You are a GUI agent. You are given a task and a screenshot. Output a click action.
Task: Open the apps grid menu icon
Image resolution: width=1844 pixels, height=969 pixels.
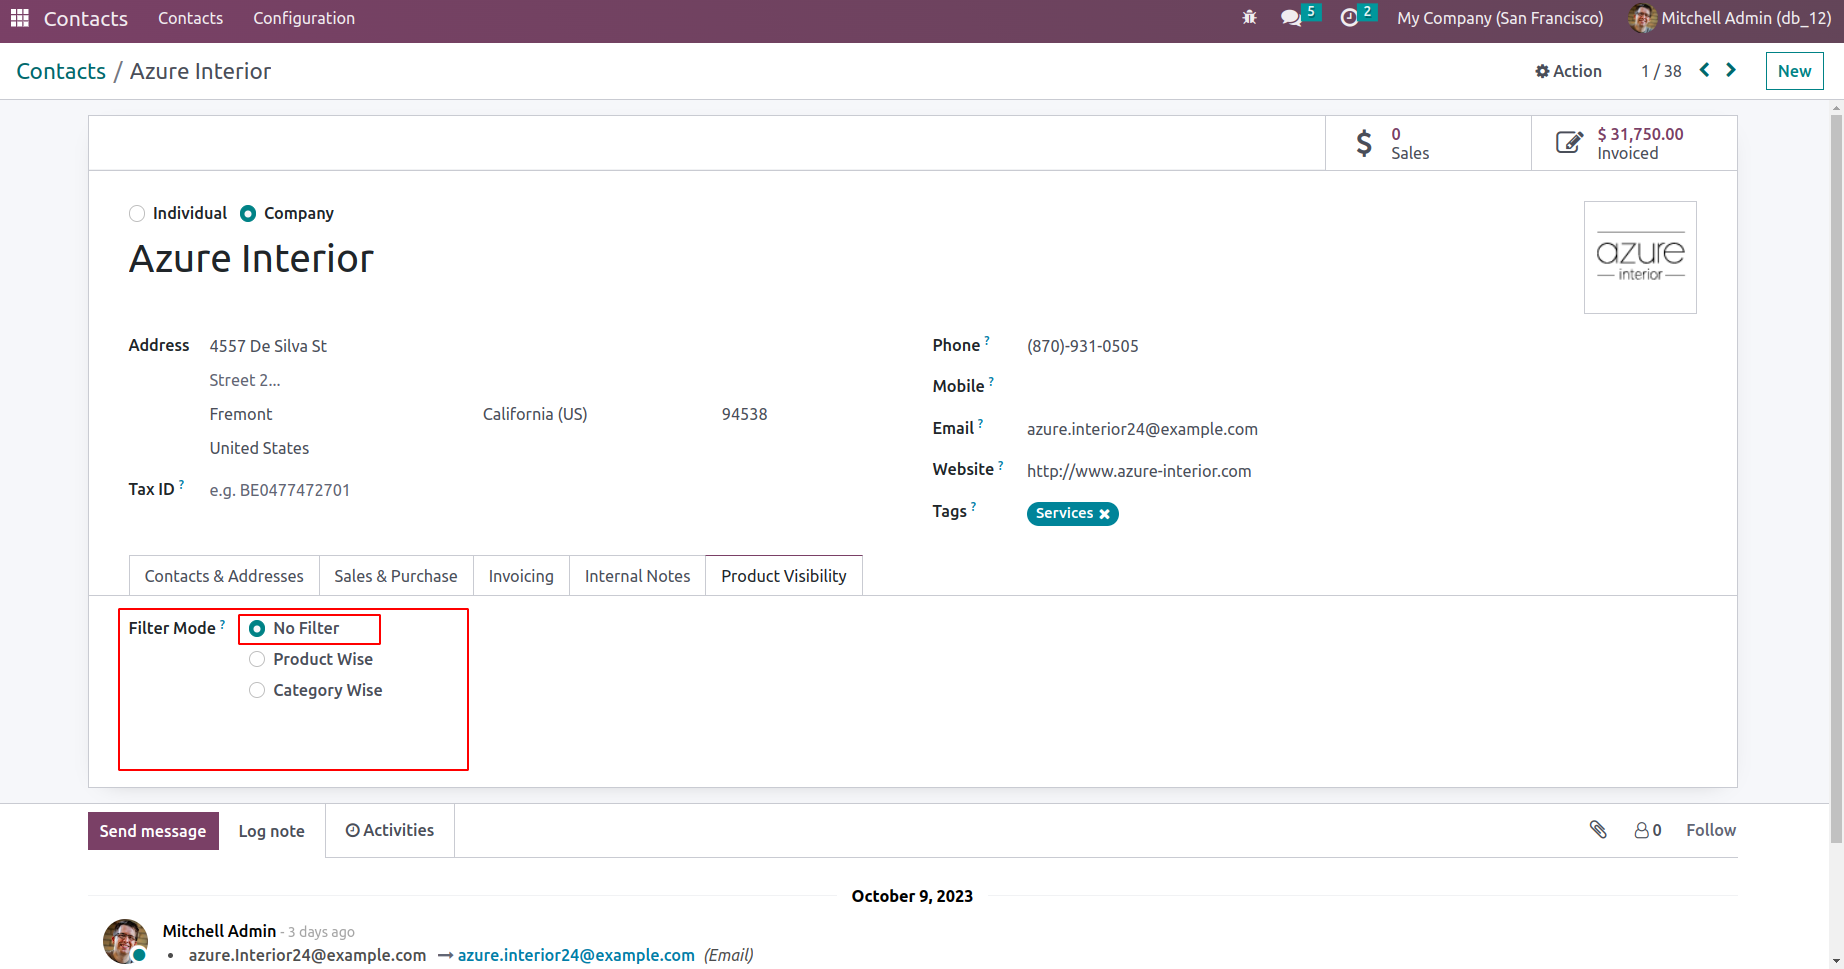pos(20,18)
